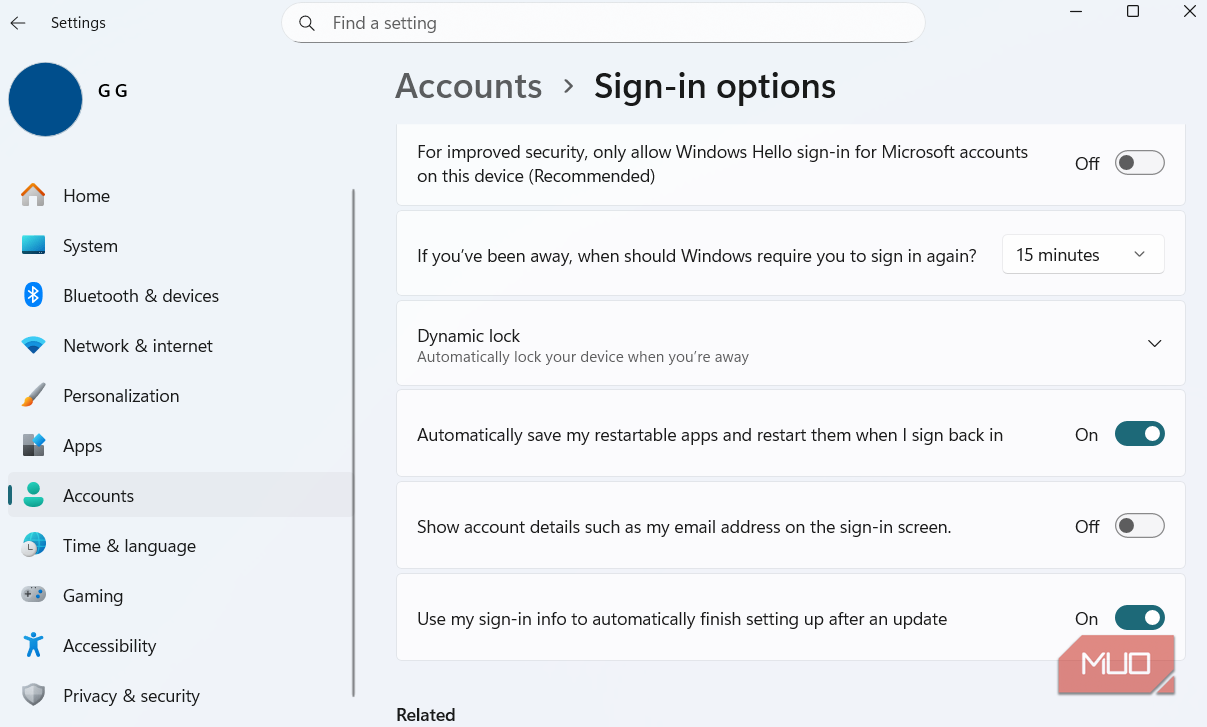Go to Gaming settings
This screenshot has height=727, width=1207.
[x=180, y=596]
